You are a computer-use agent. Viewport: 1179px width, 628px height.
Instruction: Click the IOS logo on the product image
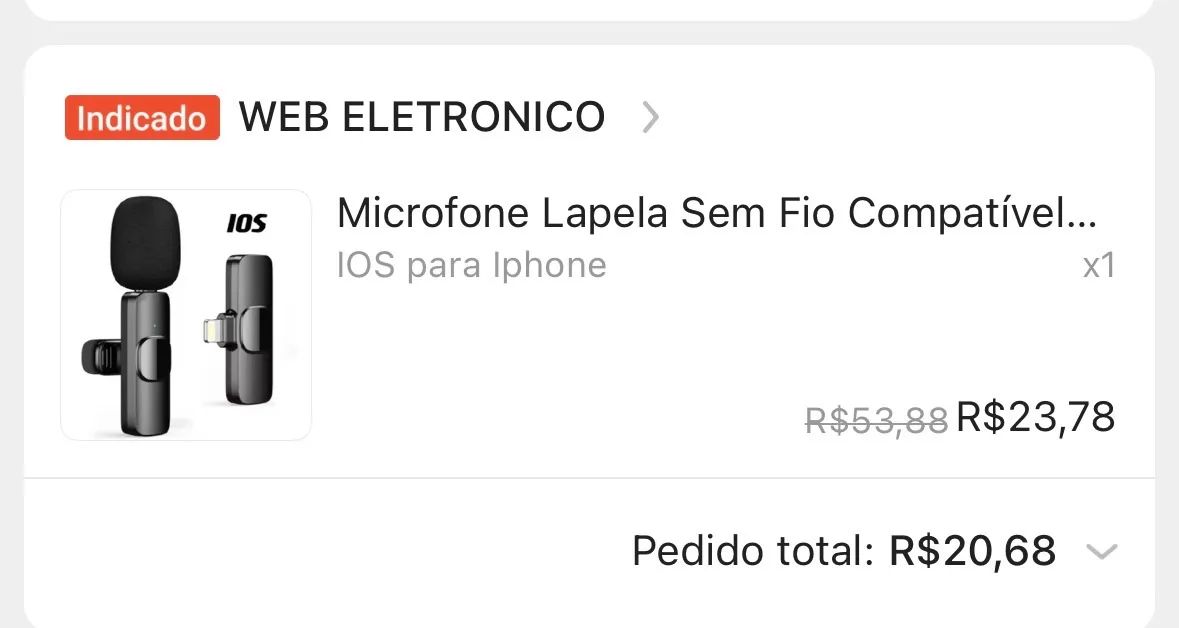pos(246,224)
